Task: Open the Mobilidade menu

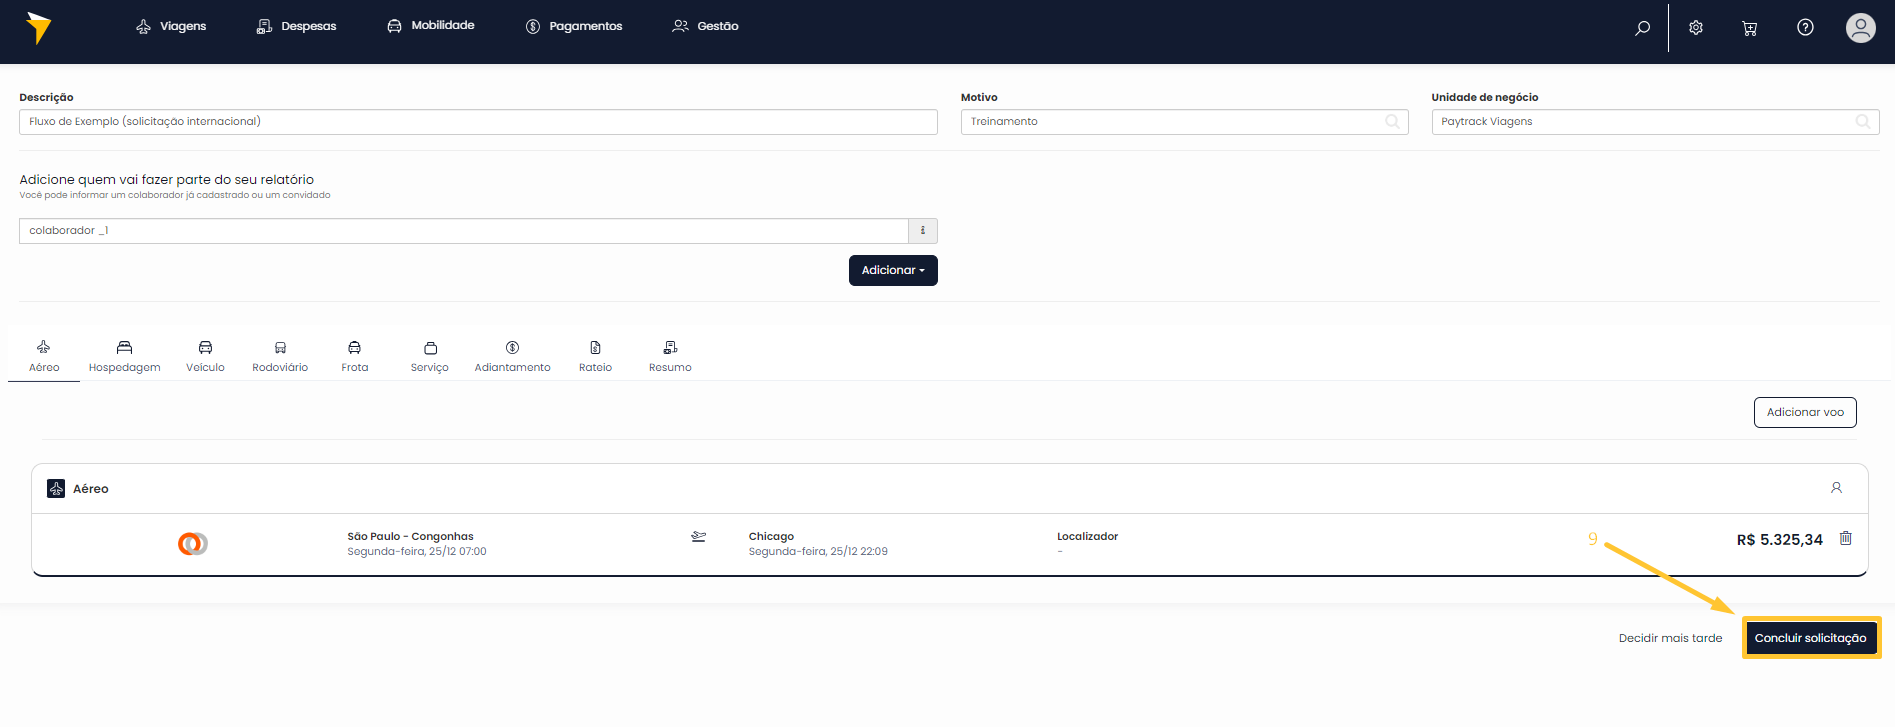Action: pyautogui.click(x=431, y=26)
